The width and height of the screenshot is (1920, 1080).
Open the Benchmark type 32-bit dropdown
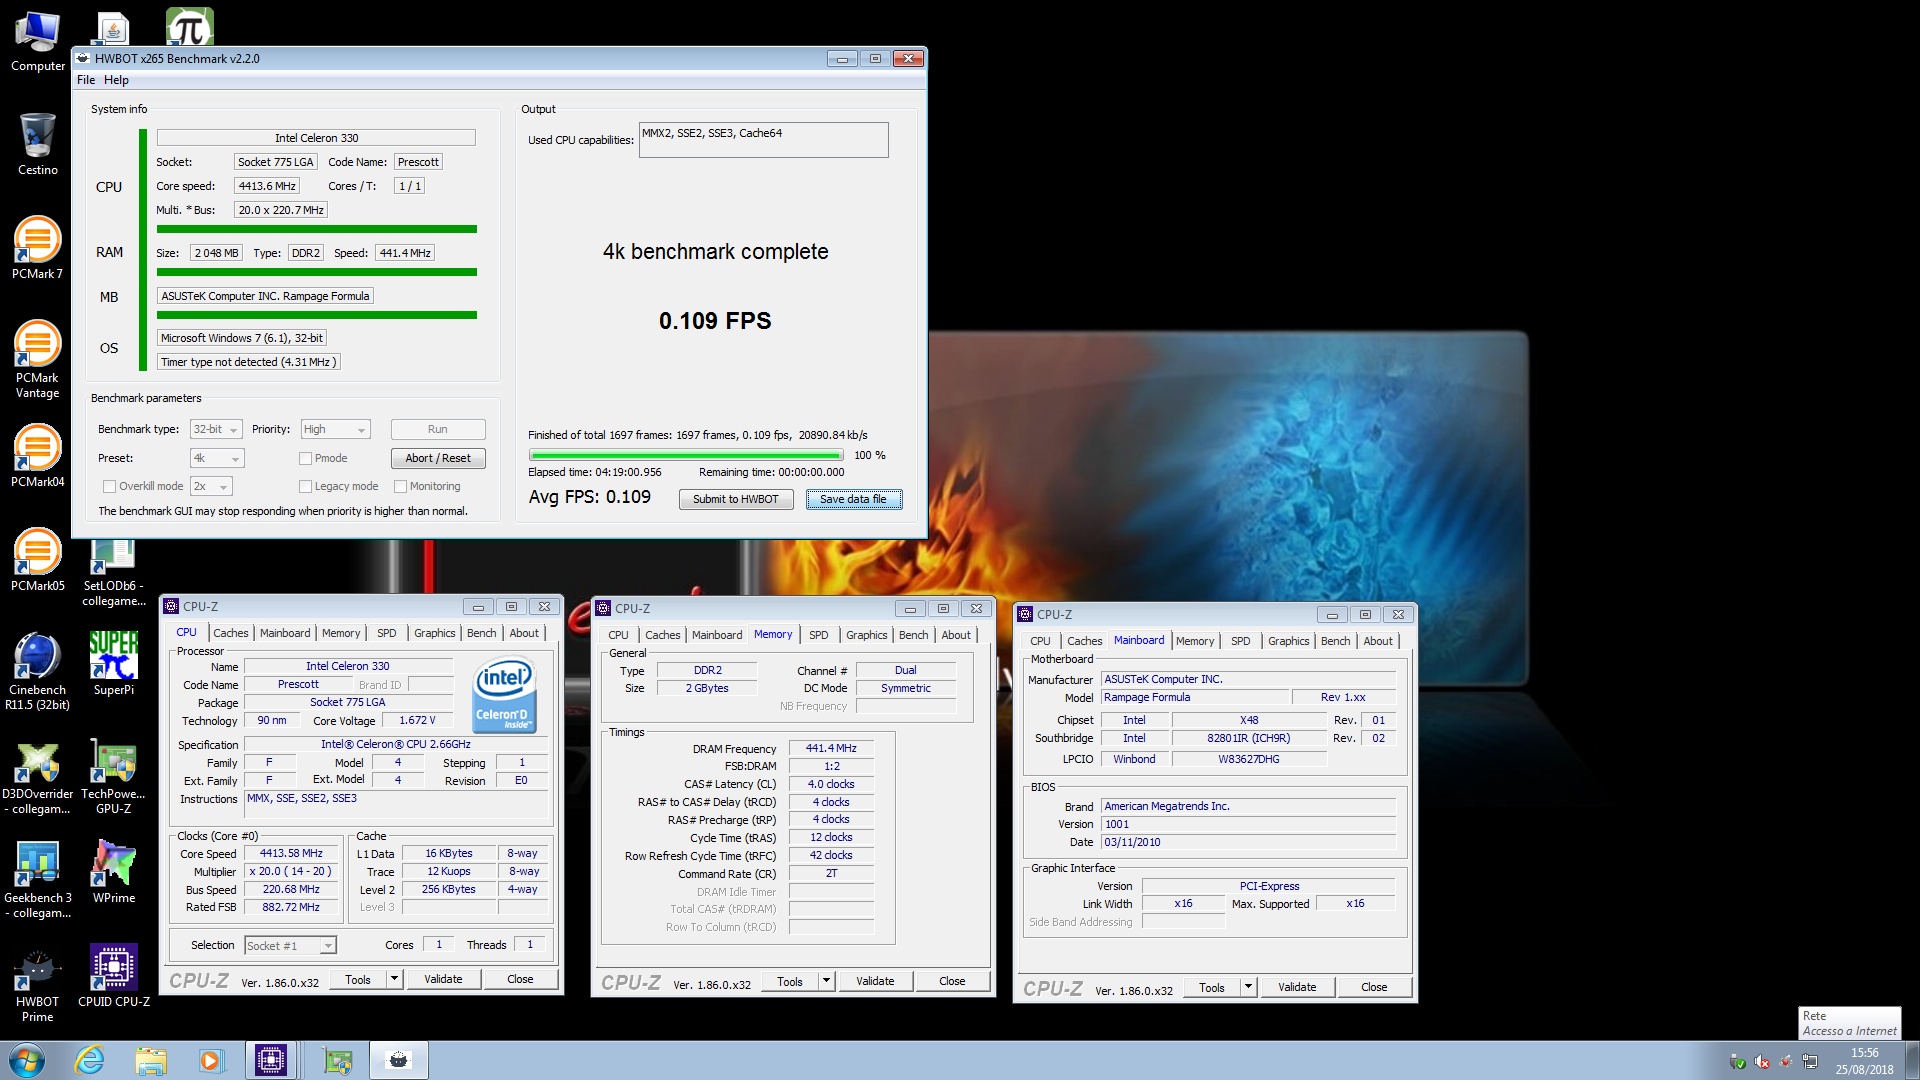(216, 429)
